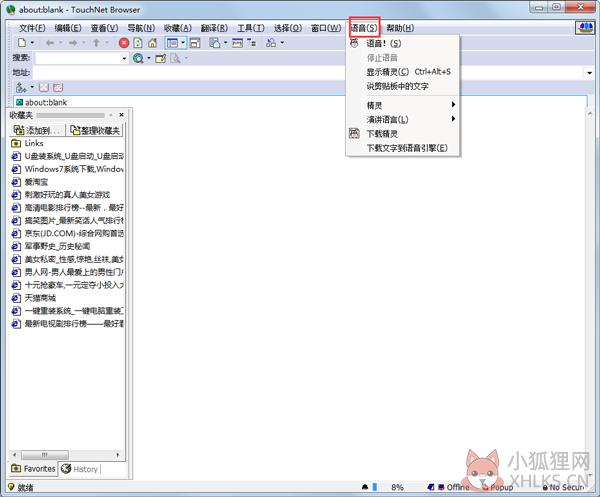This screenshot has width=600, height=497.
Task: Click the globe search icon
Action: [138, 58]
